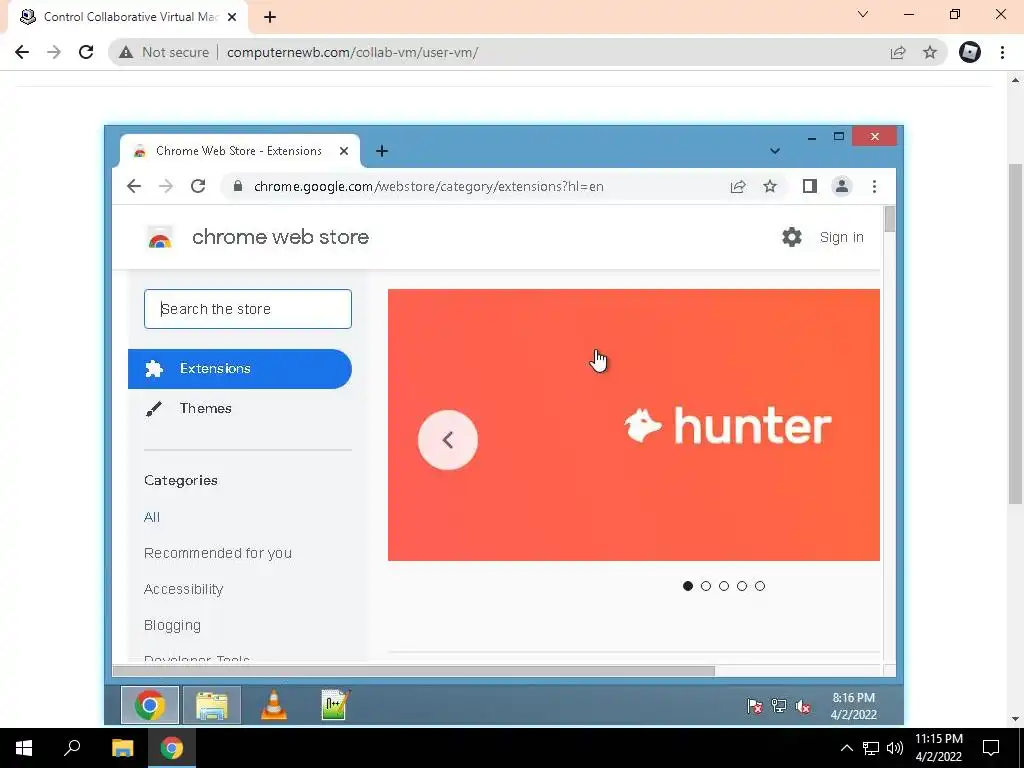Select the first carousel dot
Image resolution: width=1024 pixels, height=768 pixels.
tap(688, 586)
